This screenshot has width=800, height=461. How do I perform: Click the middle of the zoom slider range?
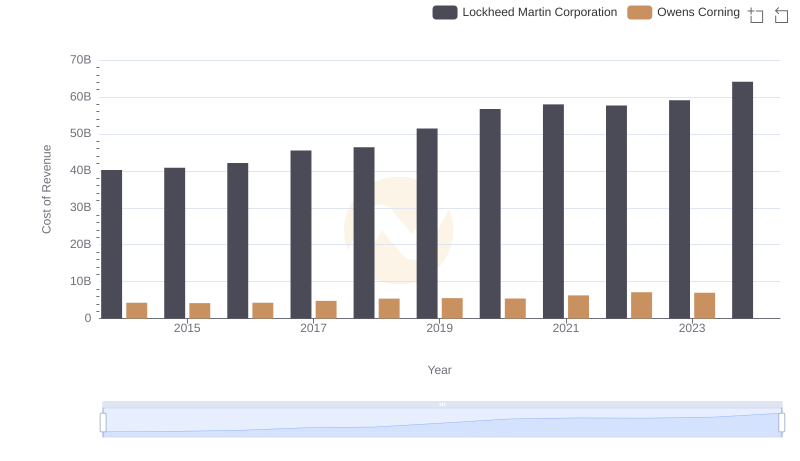[442, 424]
